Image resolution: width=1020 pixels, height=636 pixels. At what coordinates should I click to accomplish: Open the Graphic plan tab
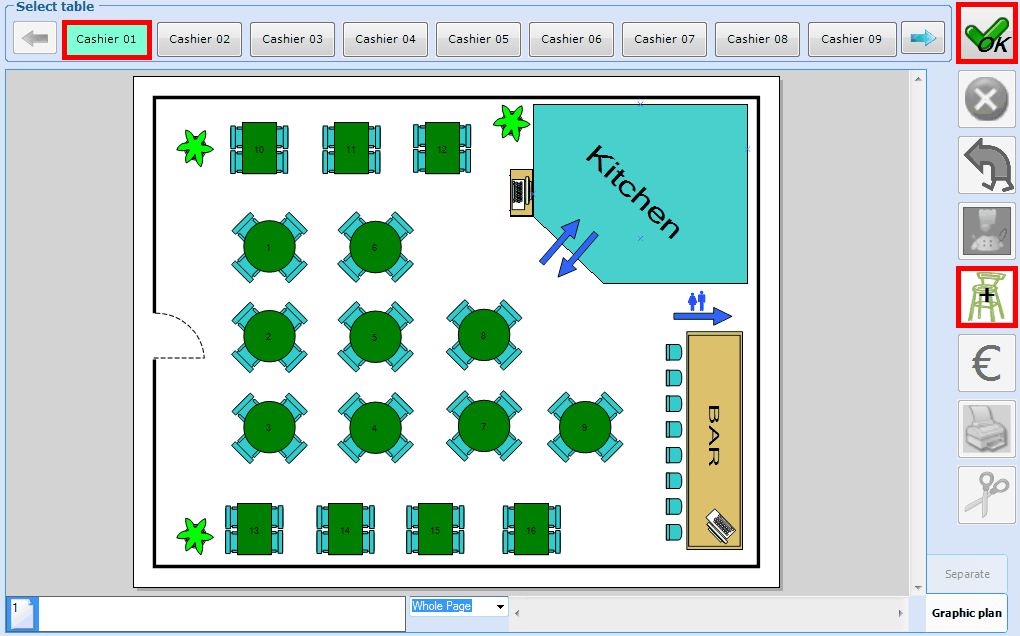(x=966, y=613)
